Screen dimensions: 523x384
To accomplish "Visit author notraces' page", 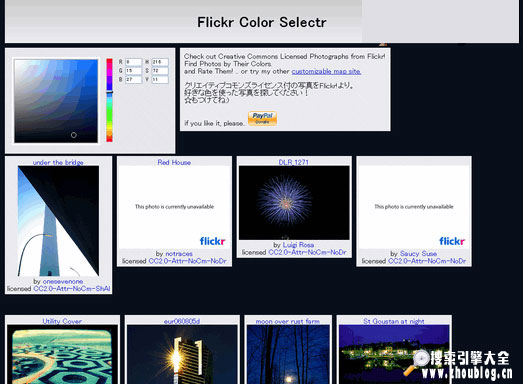I will 179,254.
